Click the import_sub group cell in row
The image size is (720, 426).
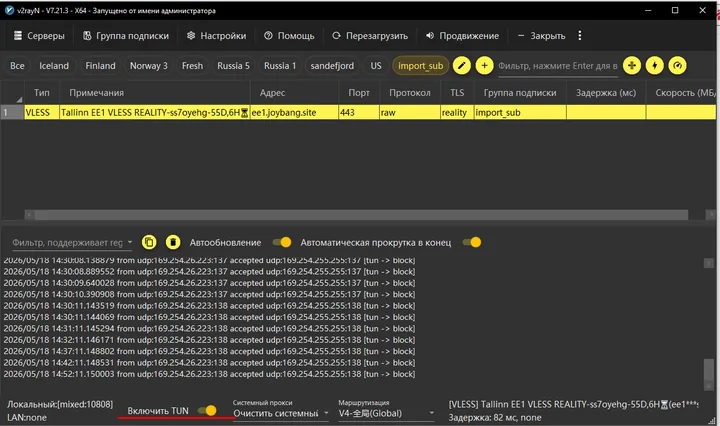[x=520, y=112]
